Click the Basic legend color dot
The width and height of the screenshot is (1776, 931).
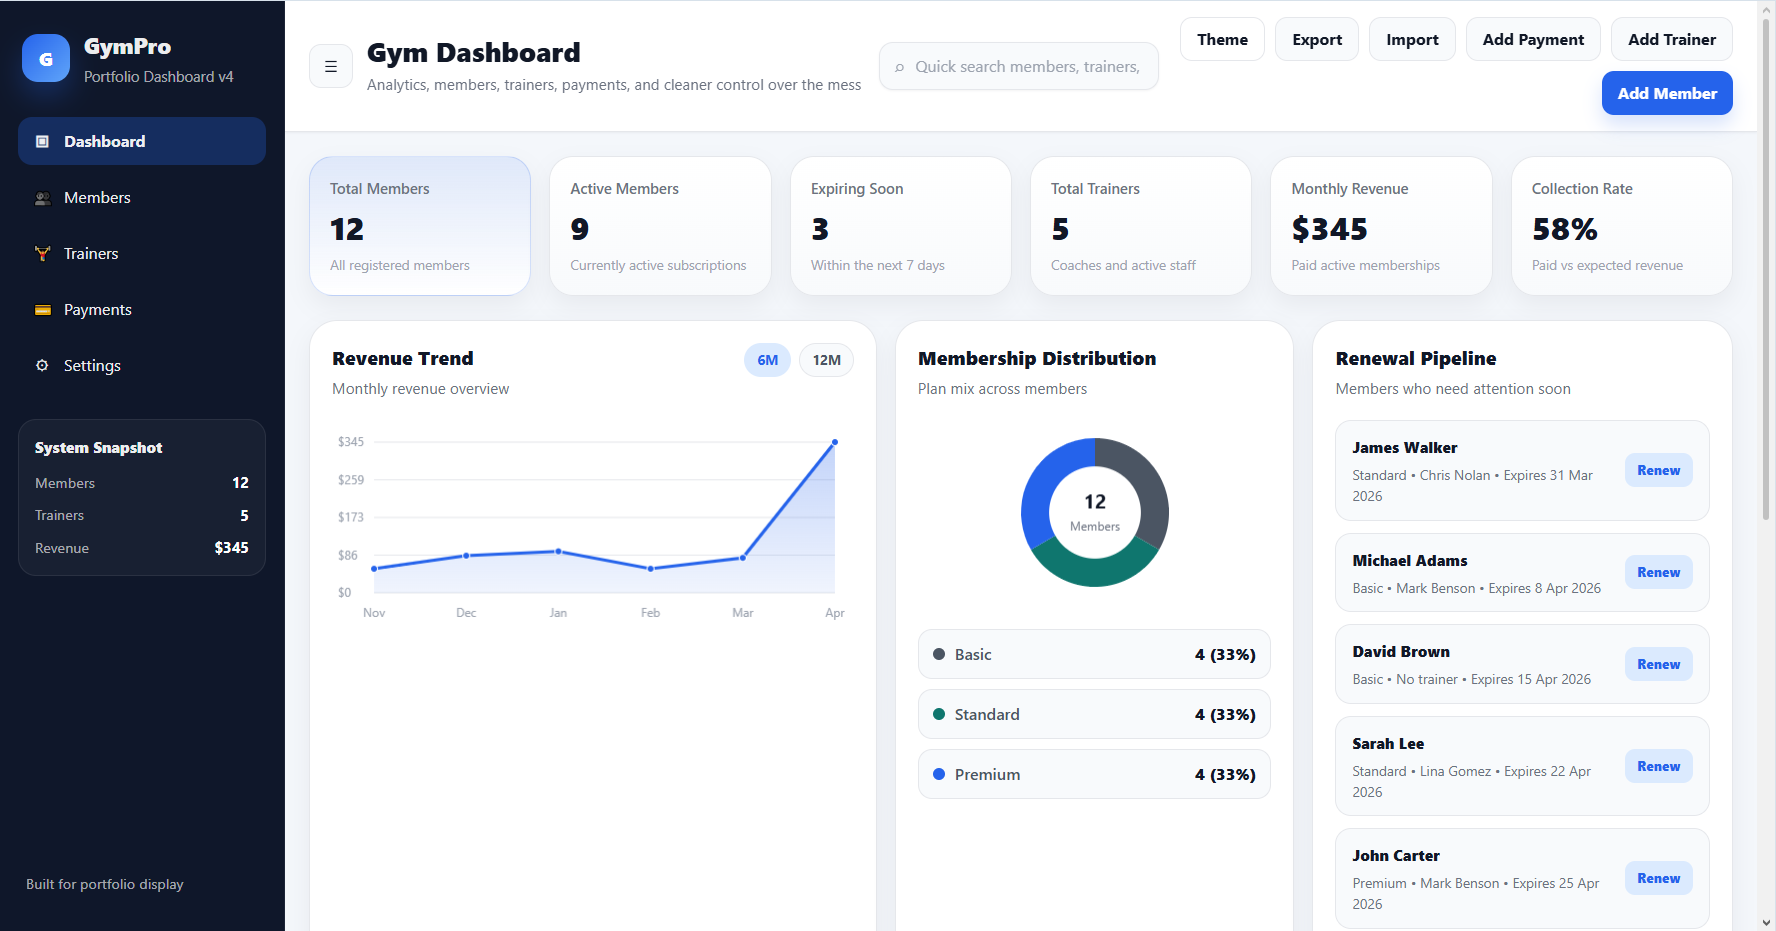[x=939, y=654]
